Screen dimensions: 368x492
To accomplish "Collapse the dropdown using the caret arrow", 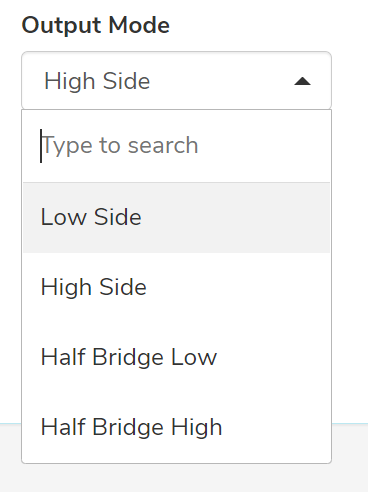I will (302, 82).
